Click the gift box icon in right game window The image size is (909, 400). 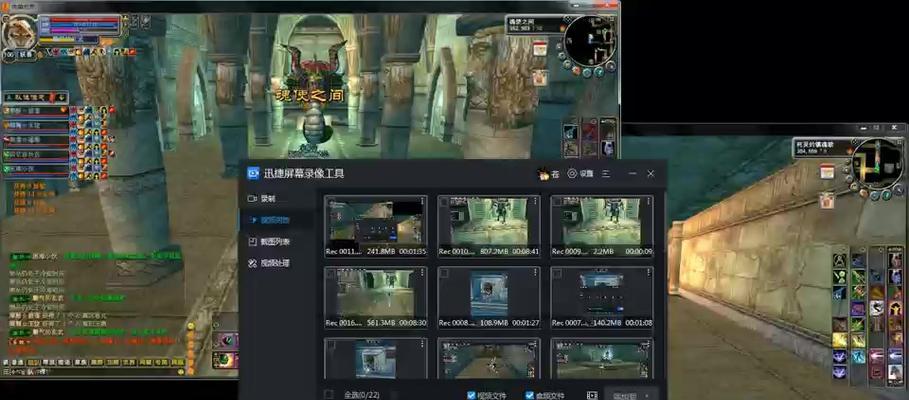click(827, 200)
